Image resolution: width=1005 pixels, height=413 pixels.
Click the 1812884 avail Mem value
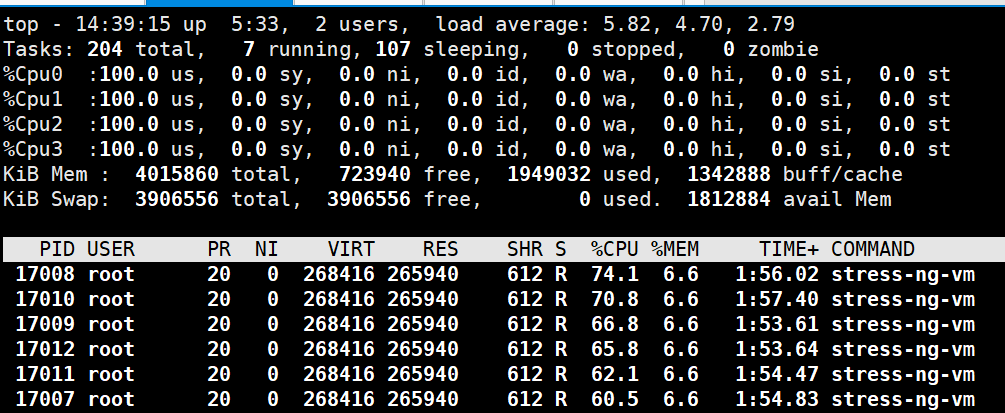[x=729, y=199]
